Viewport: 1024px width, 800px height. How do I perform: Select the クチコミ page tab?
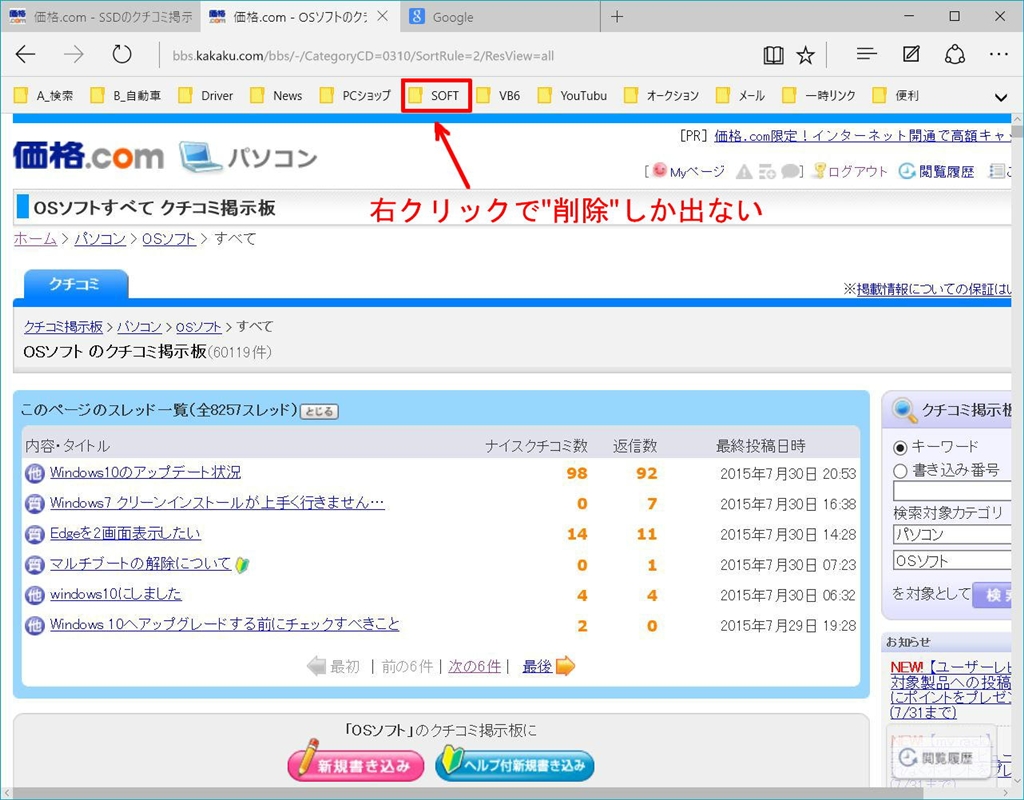coord(76,285)
